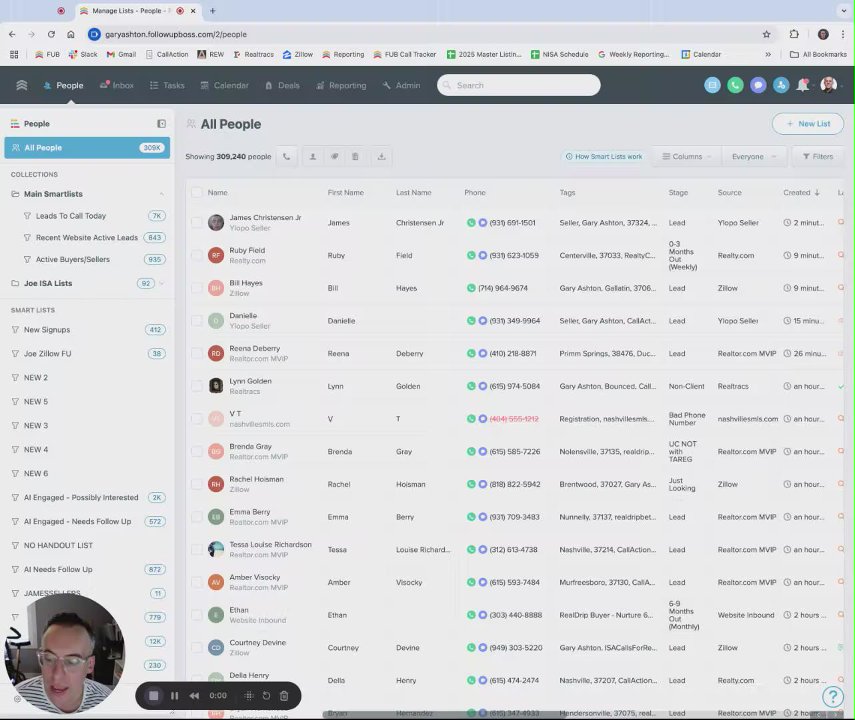Click the tag toolbar icon
This screenshot has width=855, height=720.
(x=334, y=157)
